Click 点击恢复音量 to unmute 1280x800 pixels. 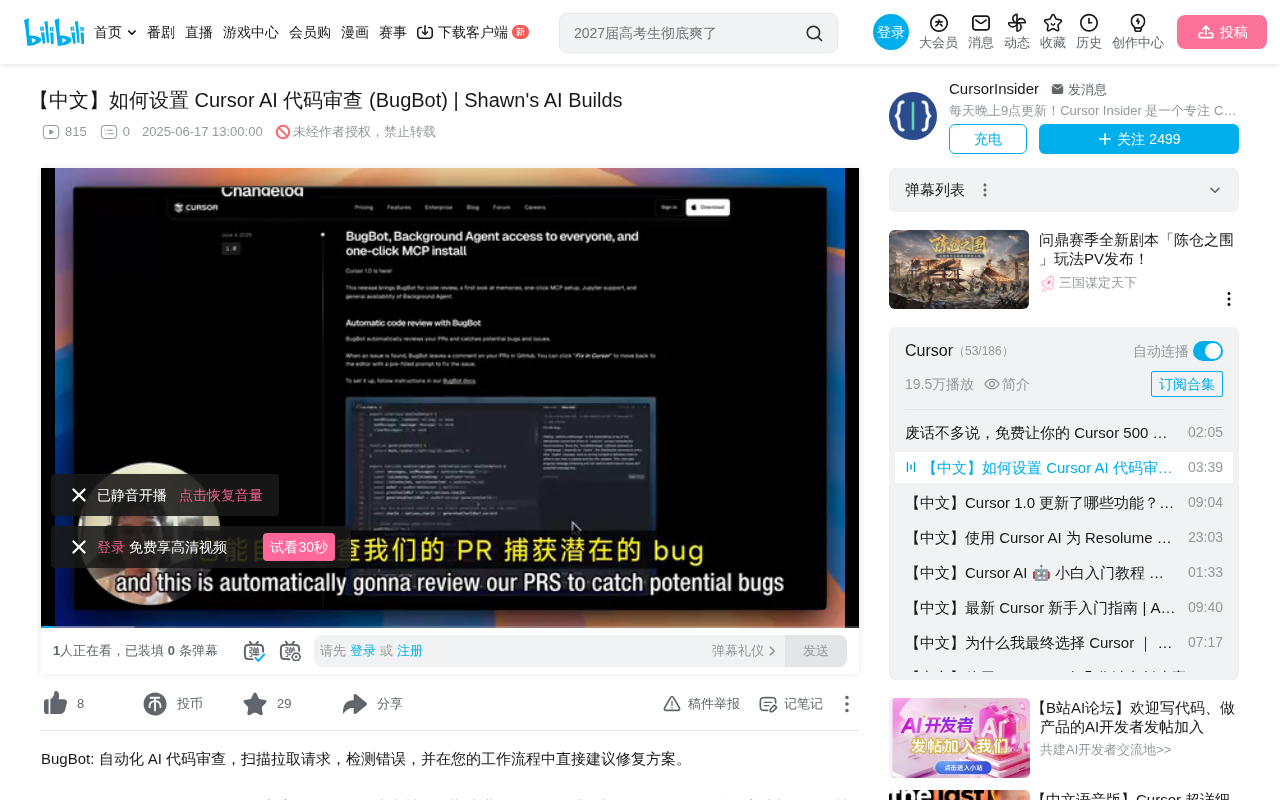(221, 495)
